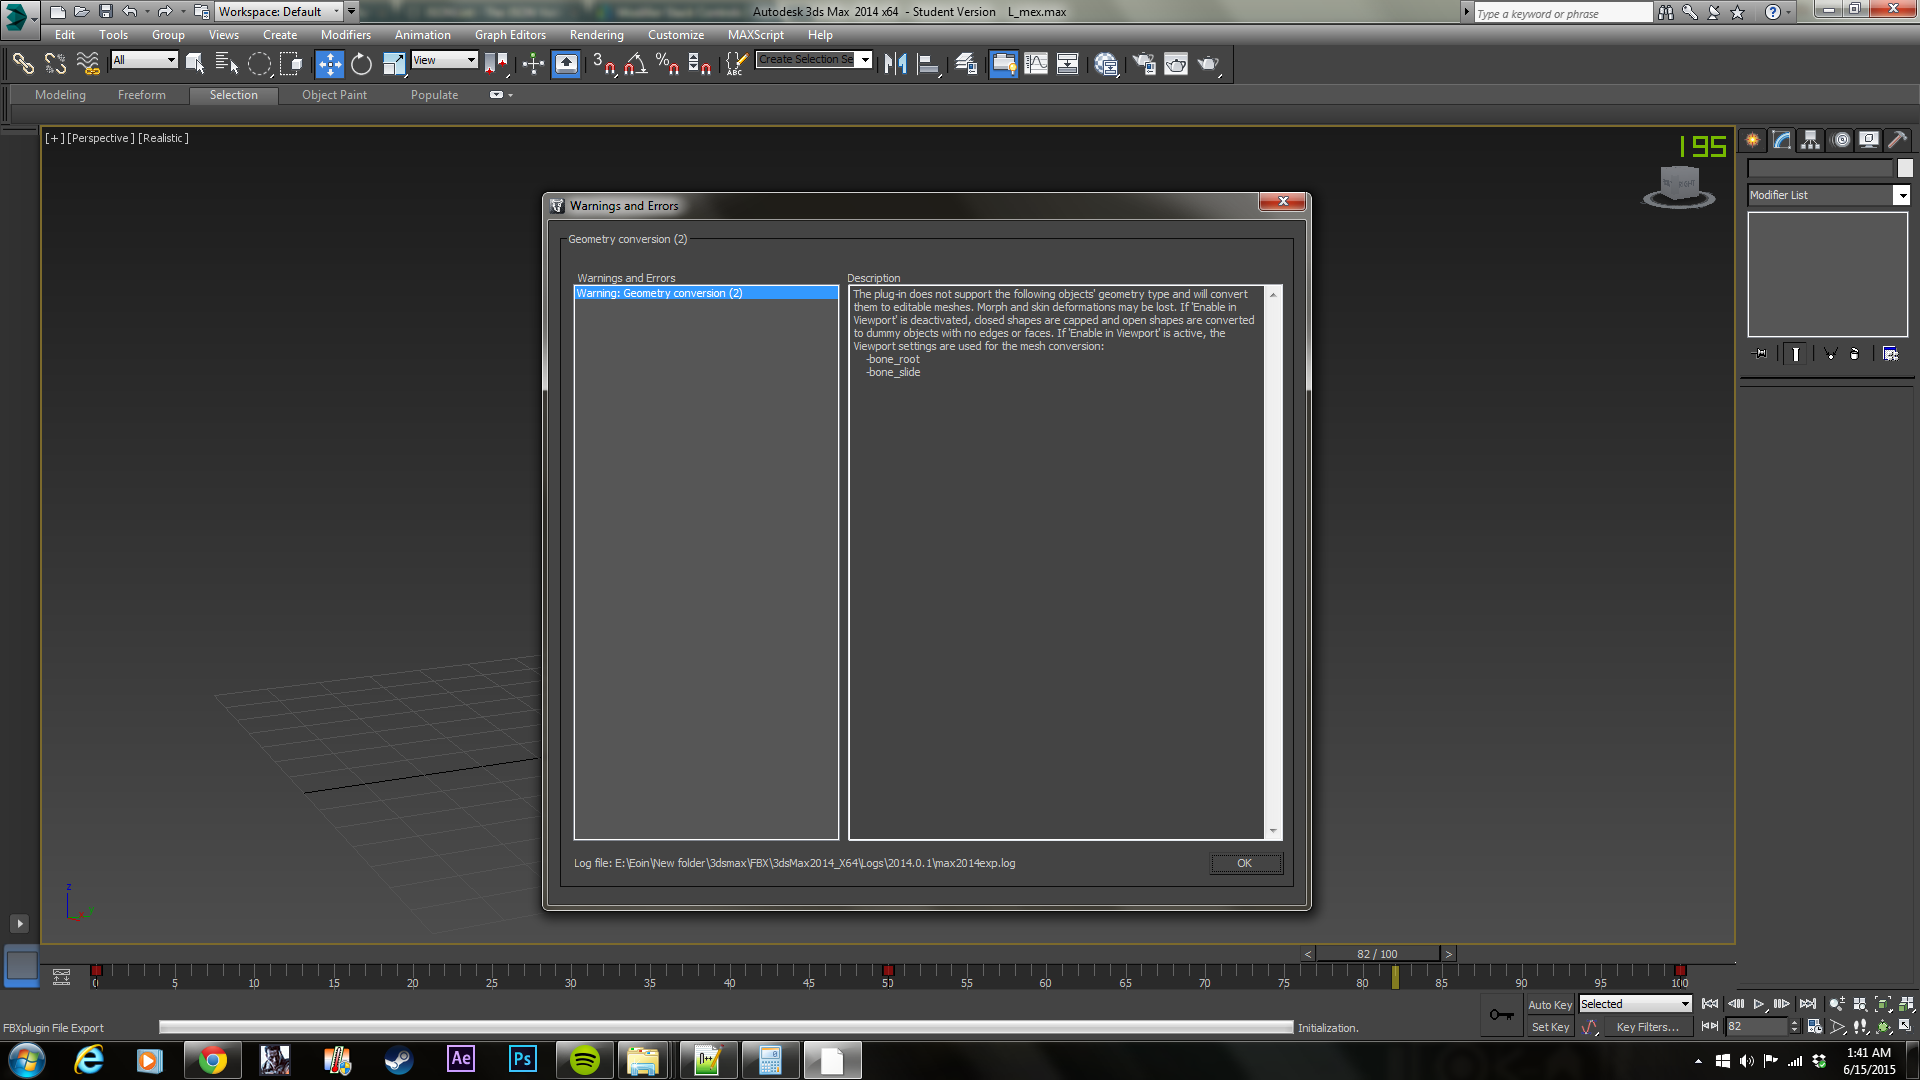
Task: Open Select by Name list icon
Action: pos(227,64)
